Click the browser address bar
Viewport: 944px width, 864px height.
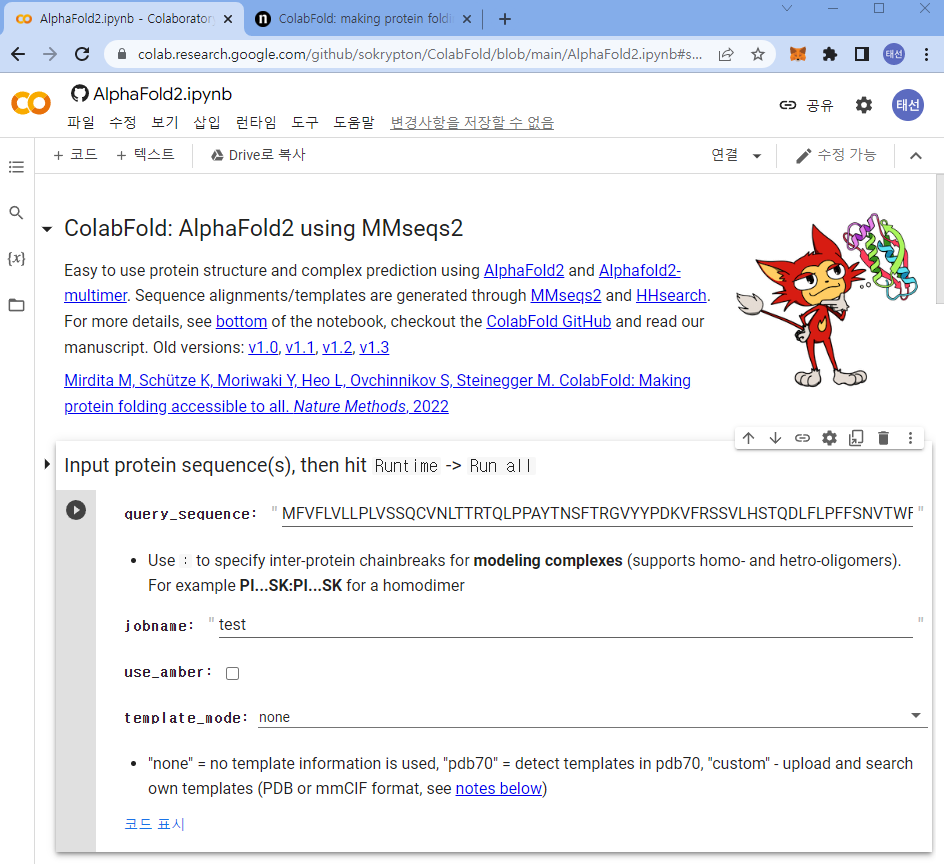420,54
